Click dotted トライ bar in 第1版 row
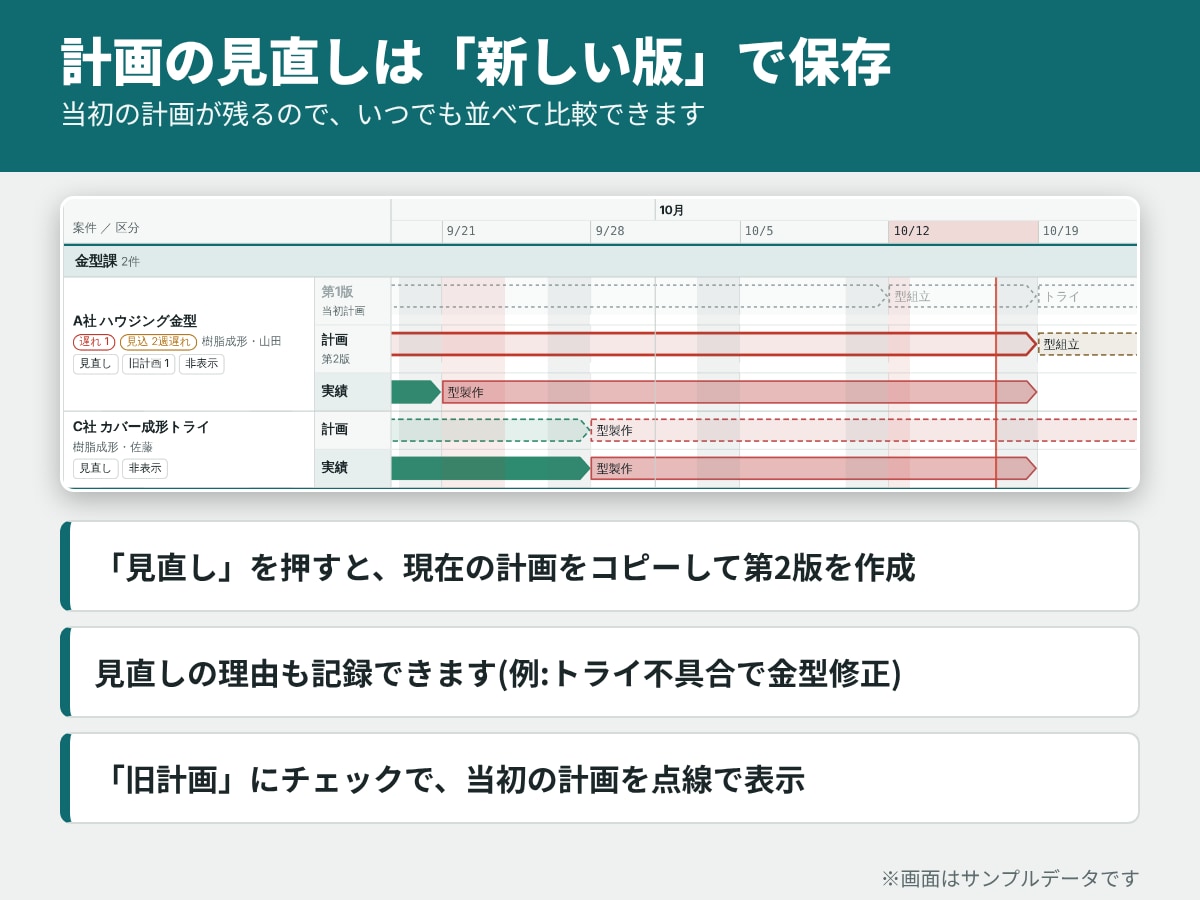The image size is (1200, 900). point(1088,296)
